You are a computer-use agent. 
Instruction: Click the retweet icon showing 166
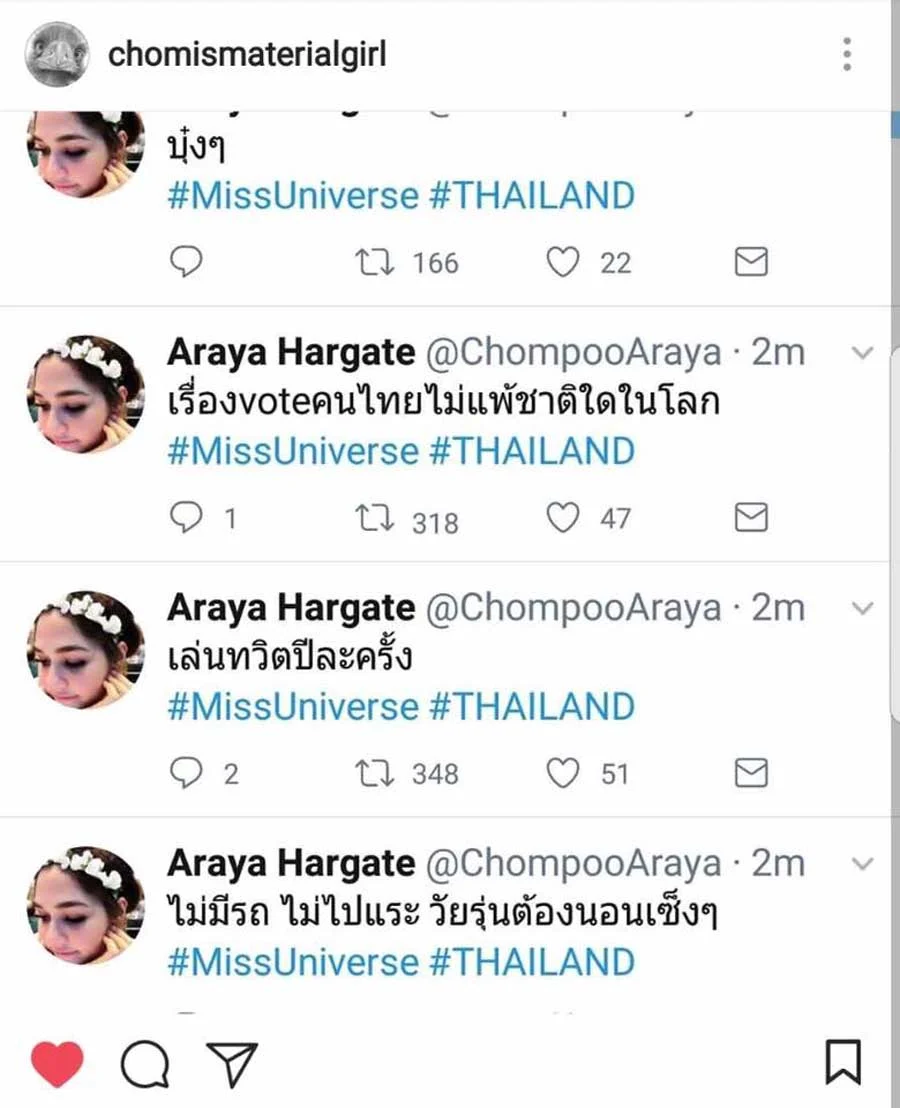point(374,261)
